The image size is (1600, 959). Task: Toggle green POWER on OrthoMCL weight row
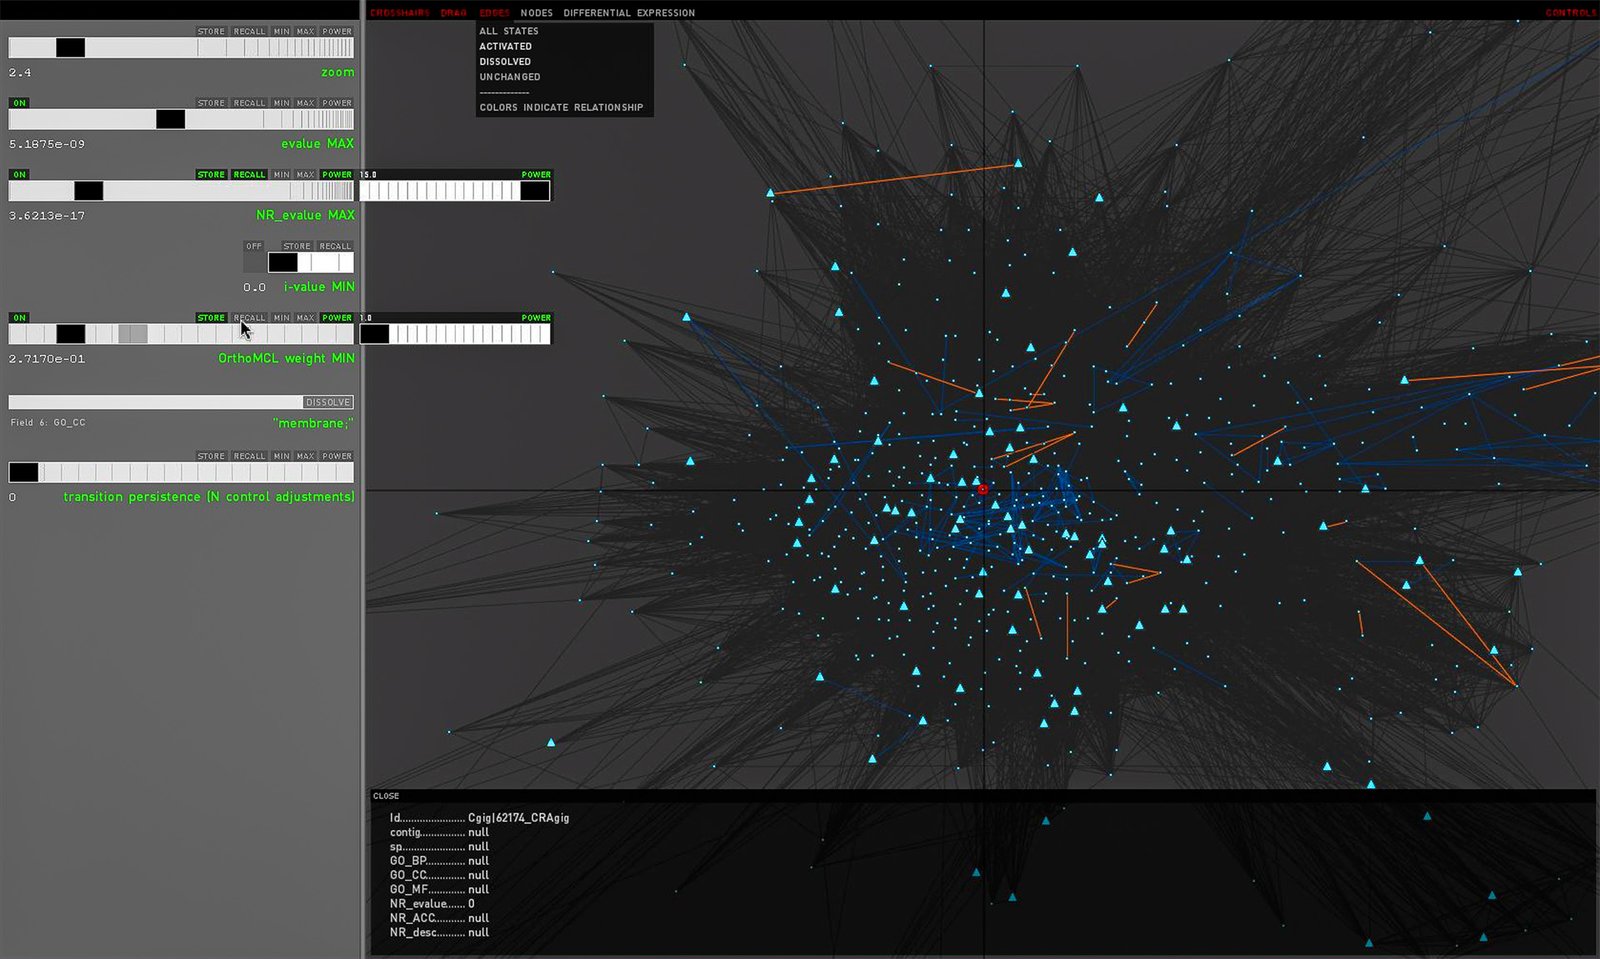tap(337, 318)
